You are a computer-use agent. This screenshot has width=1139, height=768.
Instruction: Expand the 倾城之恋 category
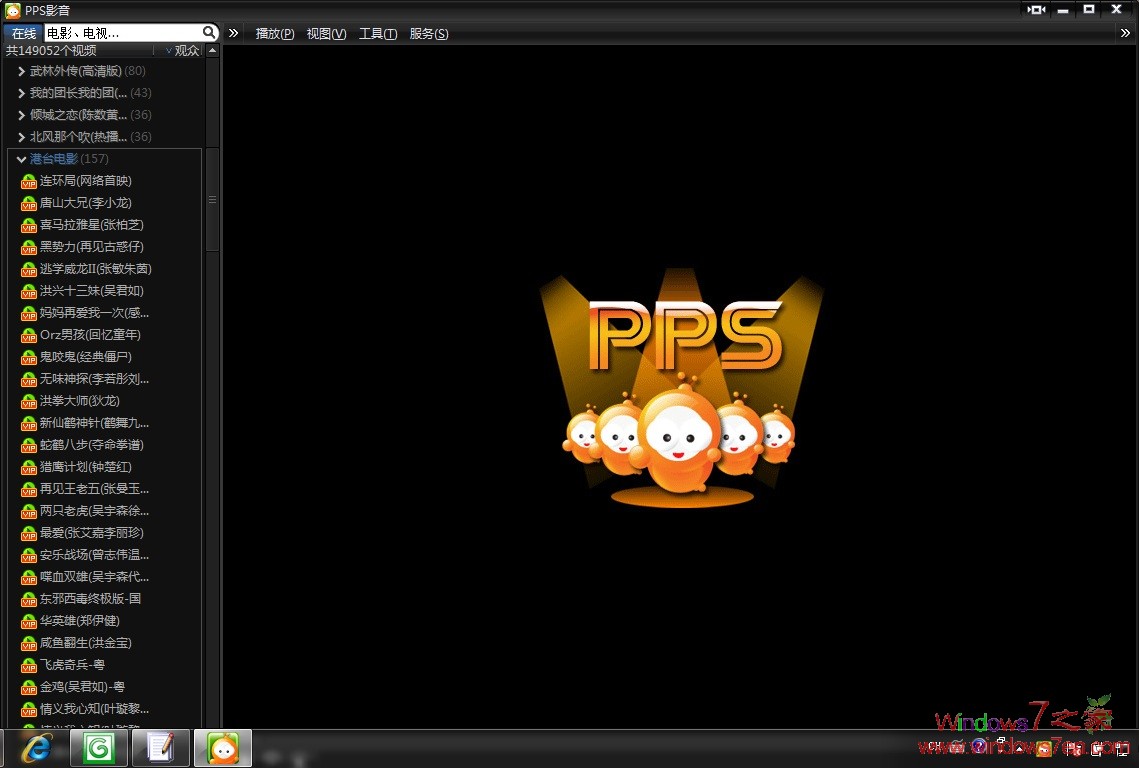(x=22, y=115)
